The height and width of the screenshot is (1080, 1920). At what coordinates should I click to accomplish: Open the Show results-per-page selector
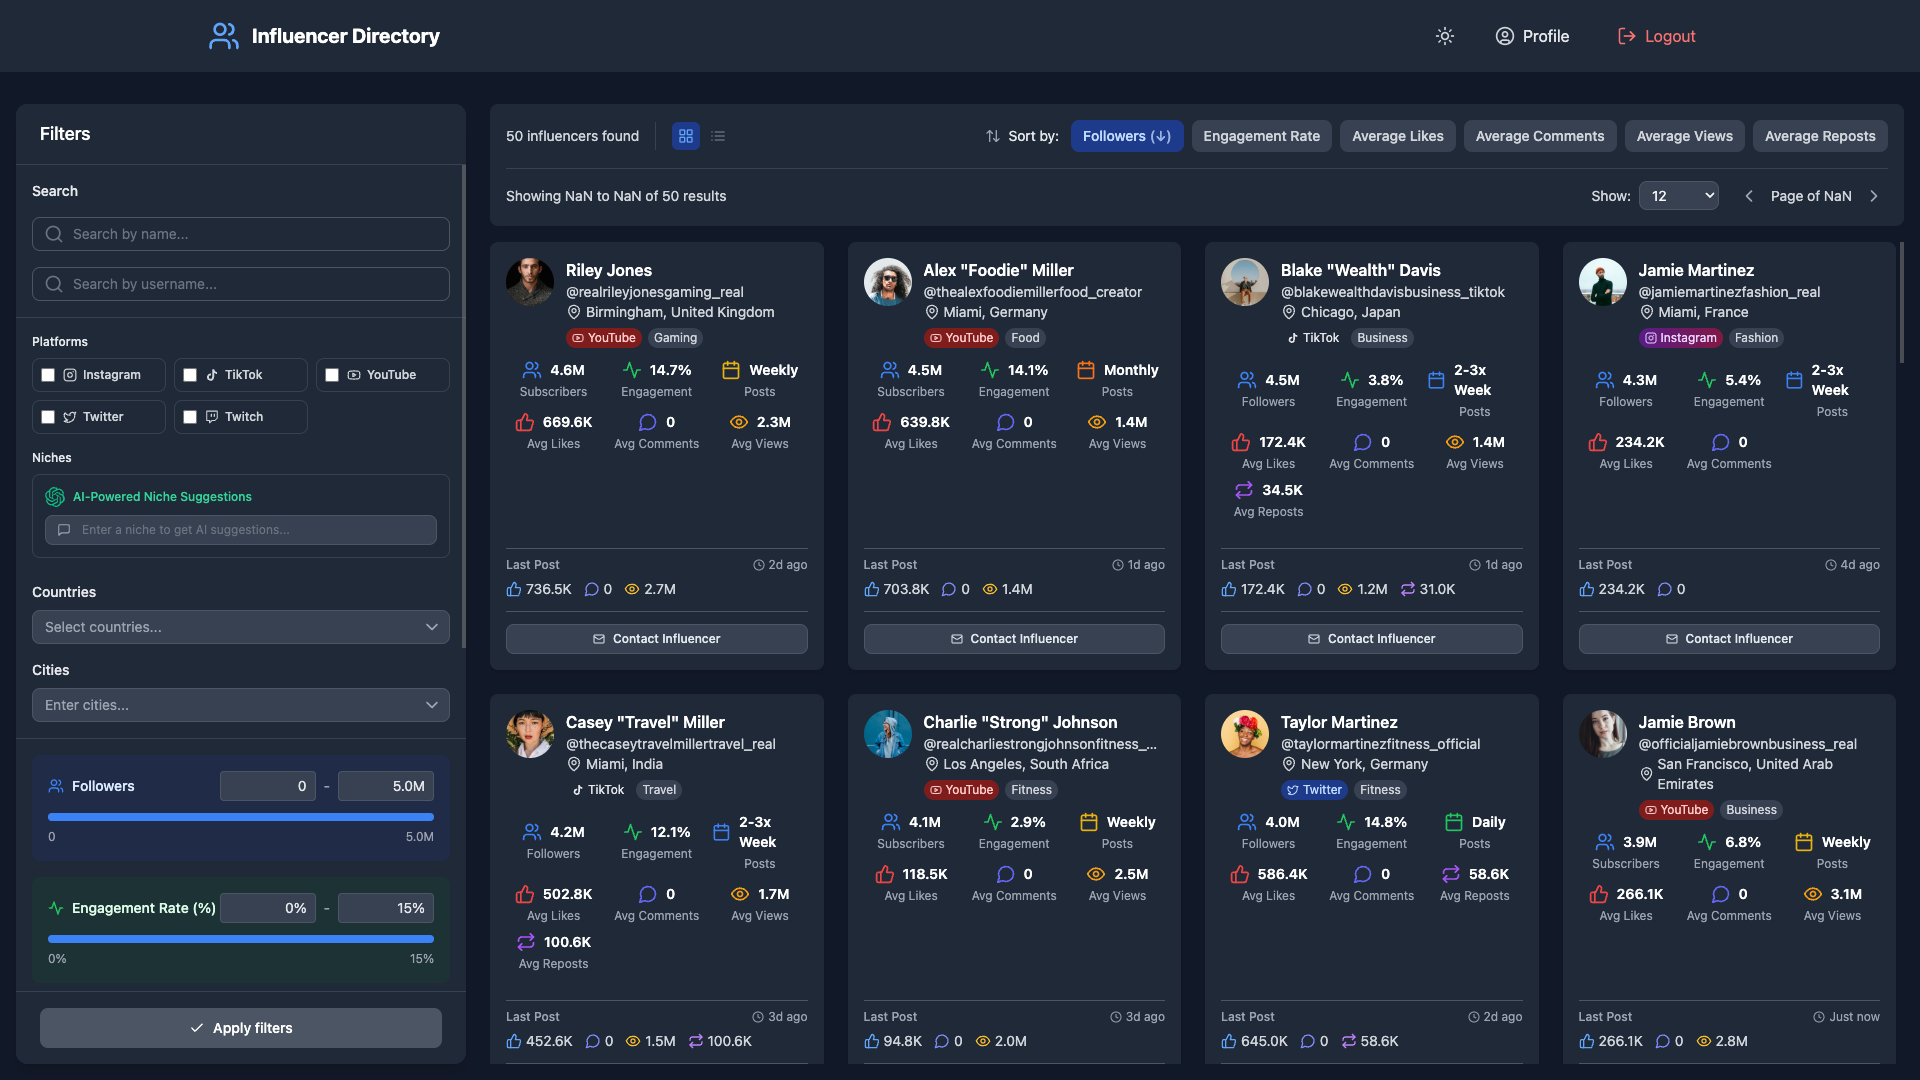(x=1678, y=195)
